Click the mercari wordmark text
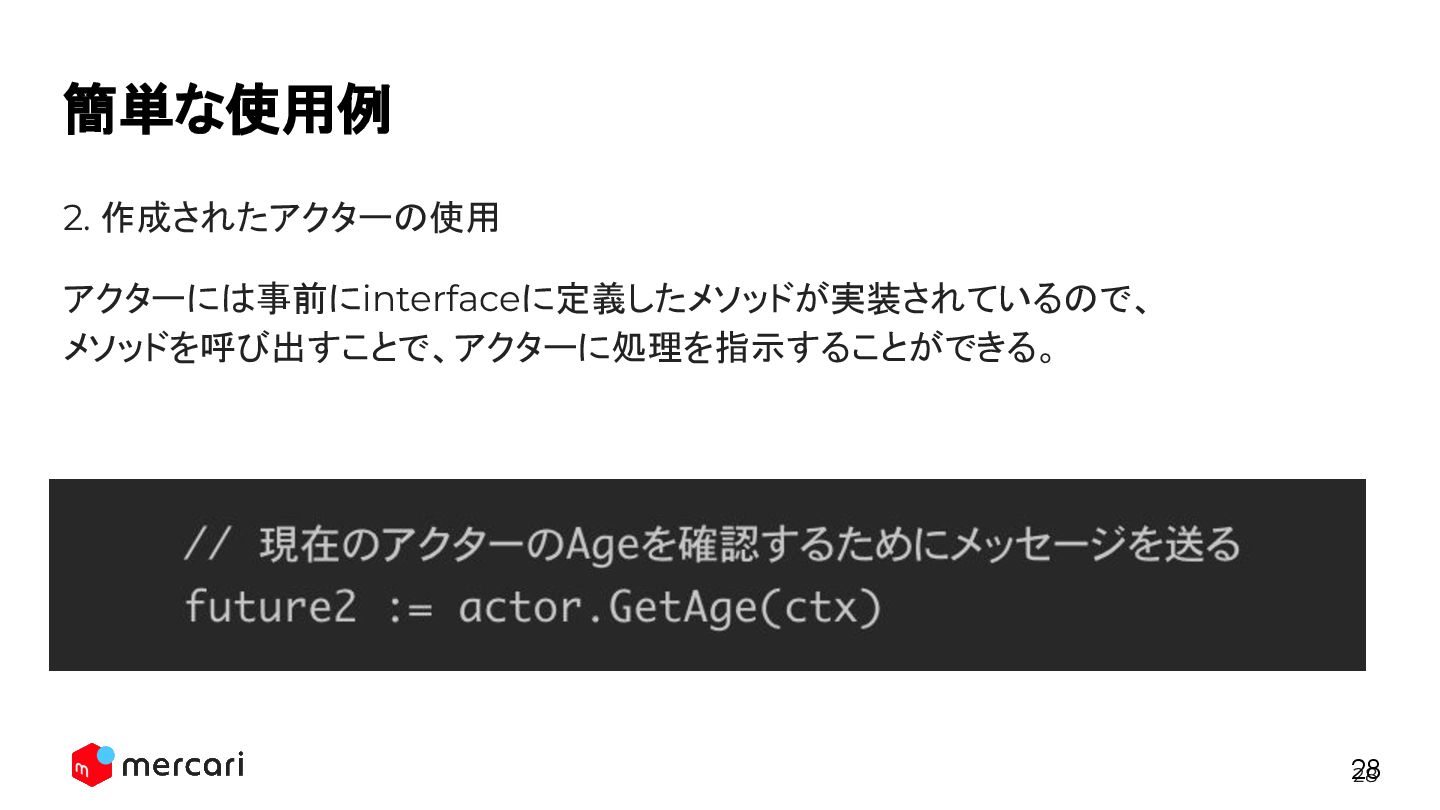This screenshot has width=1440, height=810. tap(182, 766)
